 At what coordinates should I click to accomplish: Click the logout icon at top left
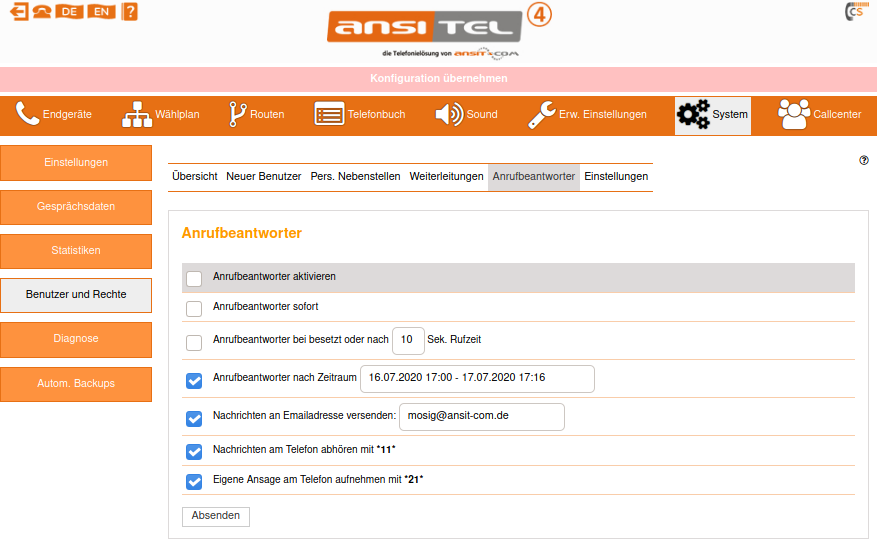pos(18,12)
